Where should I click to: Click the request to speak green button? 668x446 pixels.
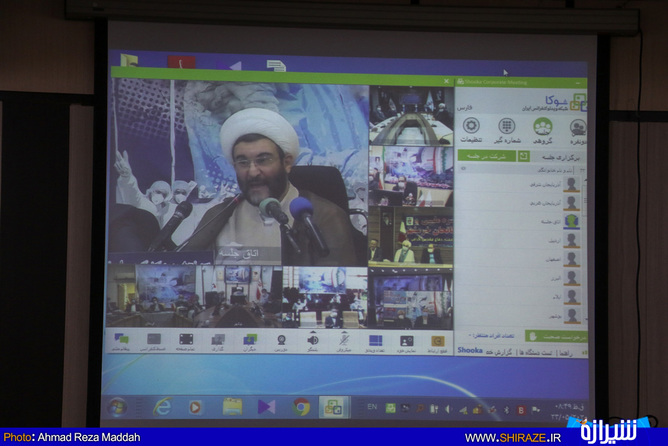click(556, 337)
